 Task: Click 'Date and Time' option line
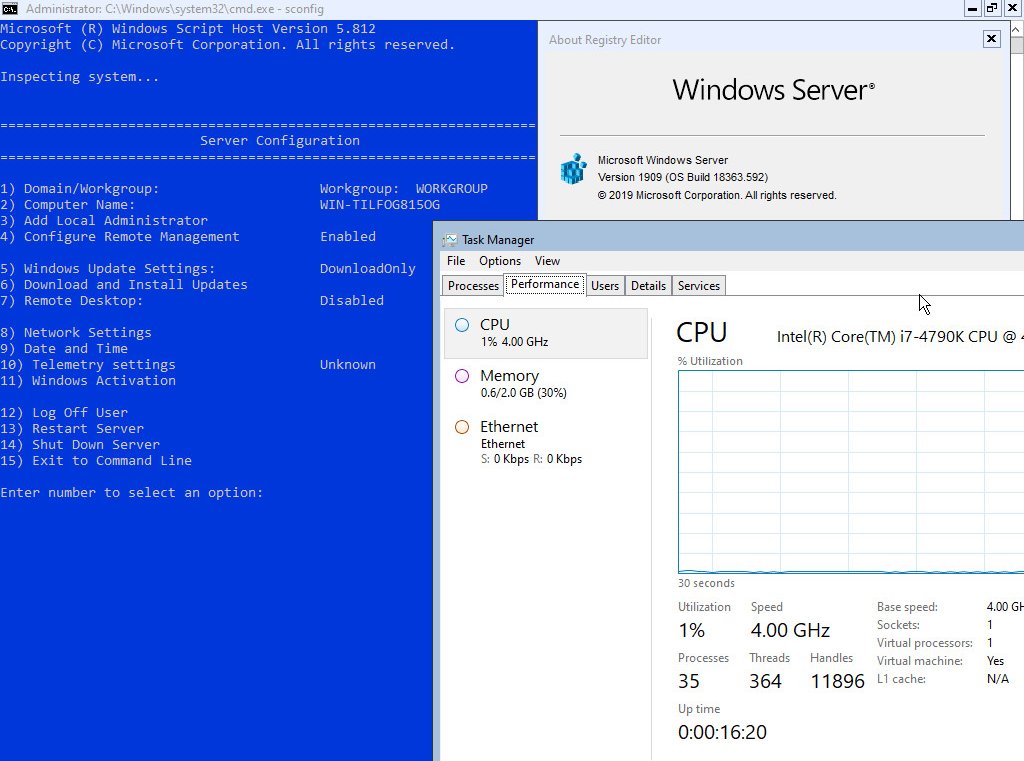64,349
